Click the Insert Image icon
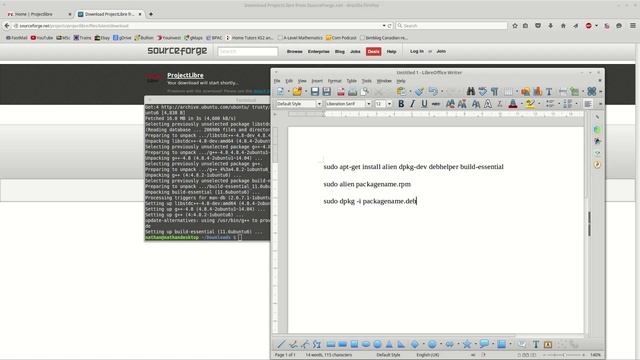The image size is (640, 360). pyautogui.click(x=526, y=91)
